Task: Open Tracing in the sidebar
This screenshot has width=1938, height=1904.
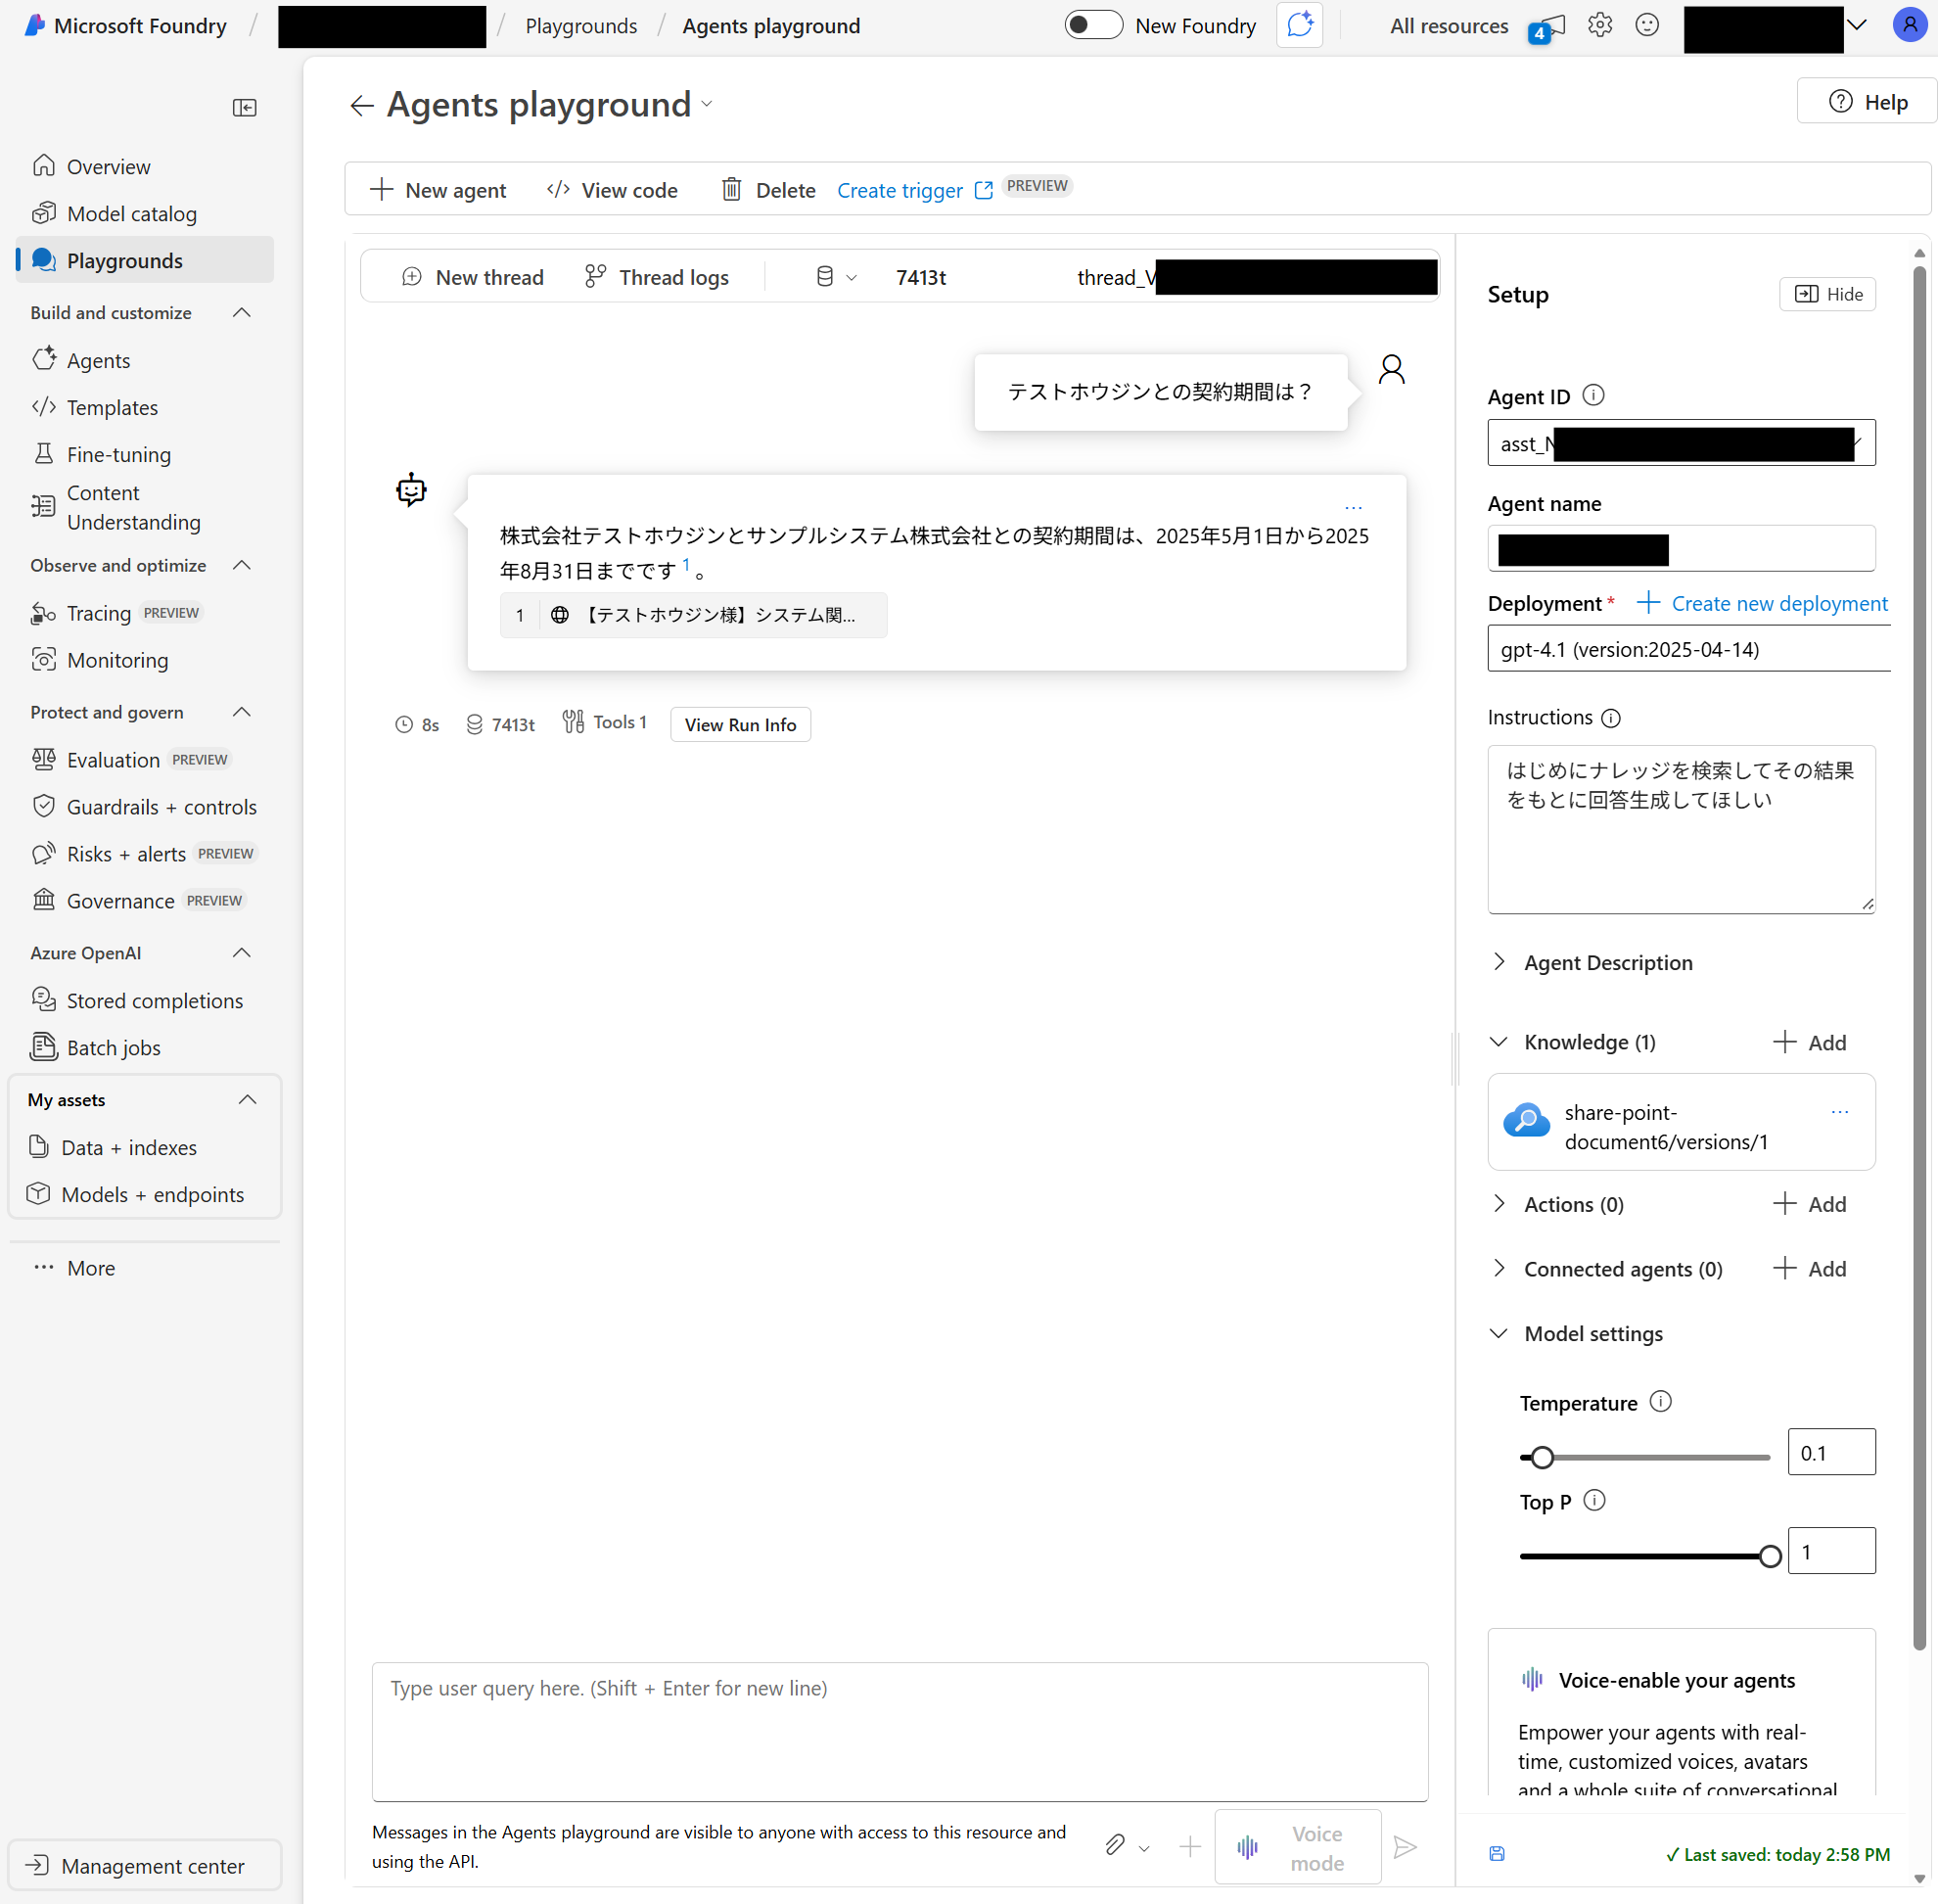Action: tap(98, 613)
